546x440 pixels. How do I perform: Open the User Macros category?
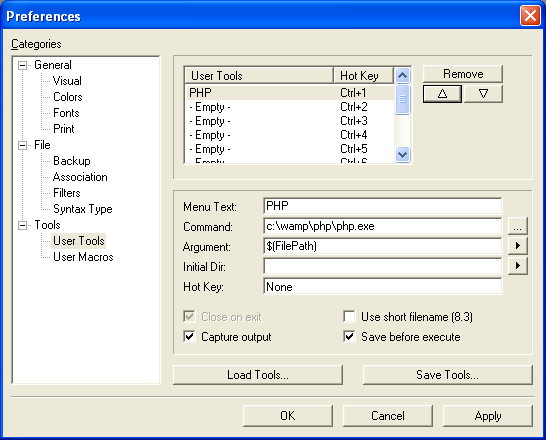coord(83,257)
